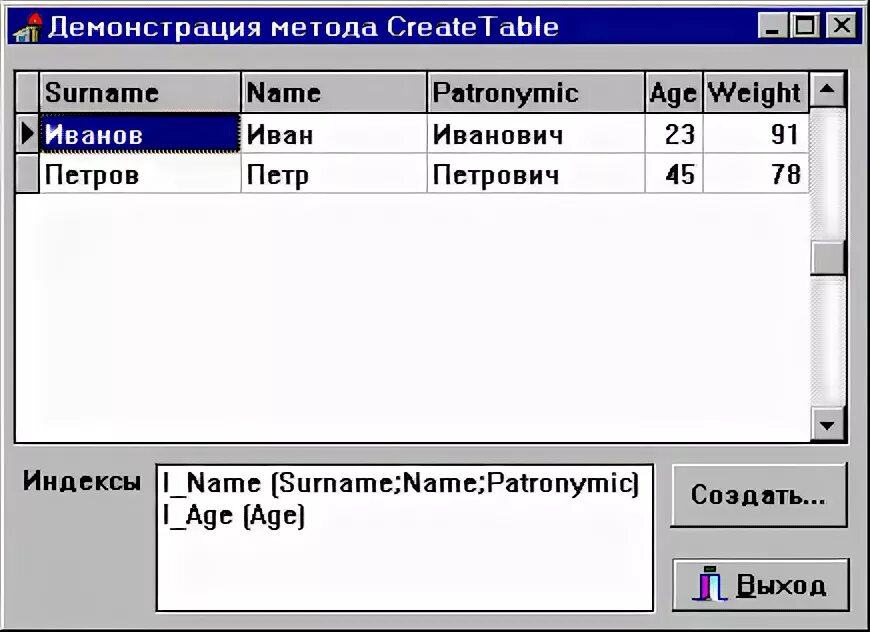
Task: Select the Петр name cell
Action: coord(334,174)
